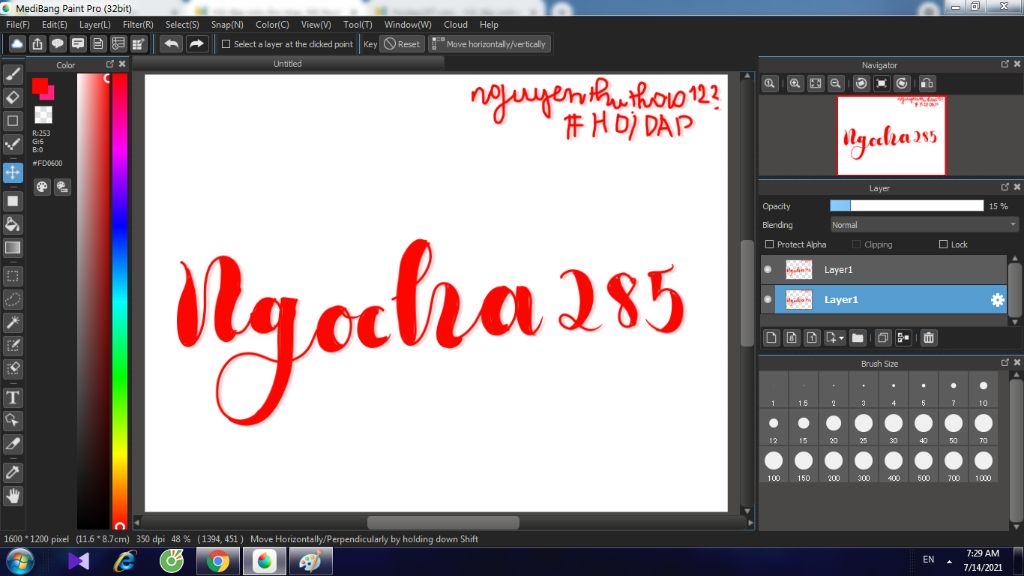Choose brush size 1000

983,466
